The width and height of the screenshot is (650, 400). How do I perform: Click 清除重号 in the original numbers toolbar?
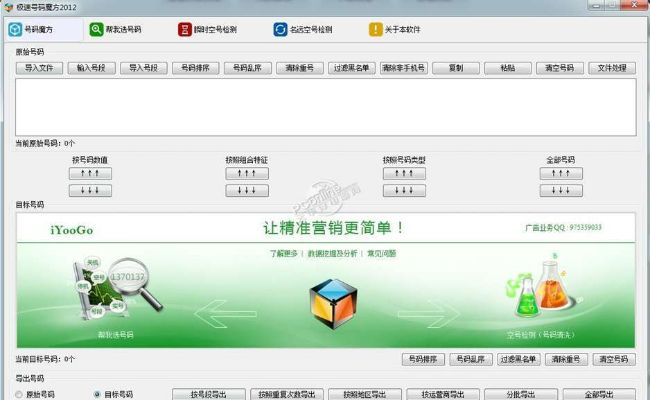pyautogui.click(x=300, y=68)
